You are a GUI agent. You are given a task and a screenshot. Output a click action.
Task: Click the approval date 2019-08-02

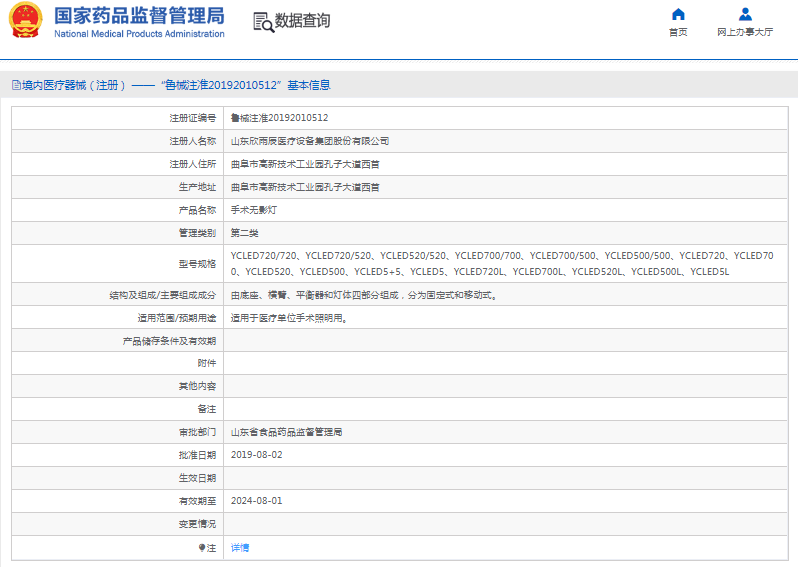(257, 455)
